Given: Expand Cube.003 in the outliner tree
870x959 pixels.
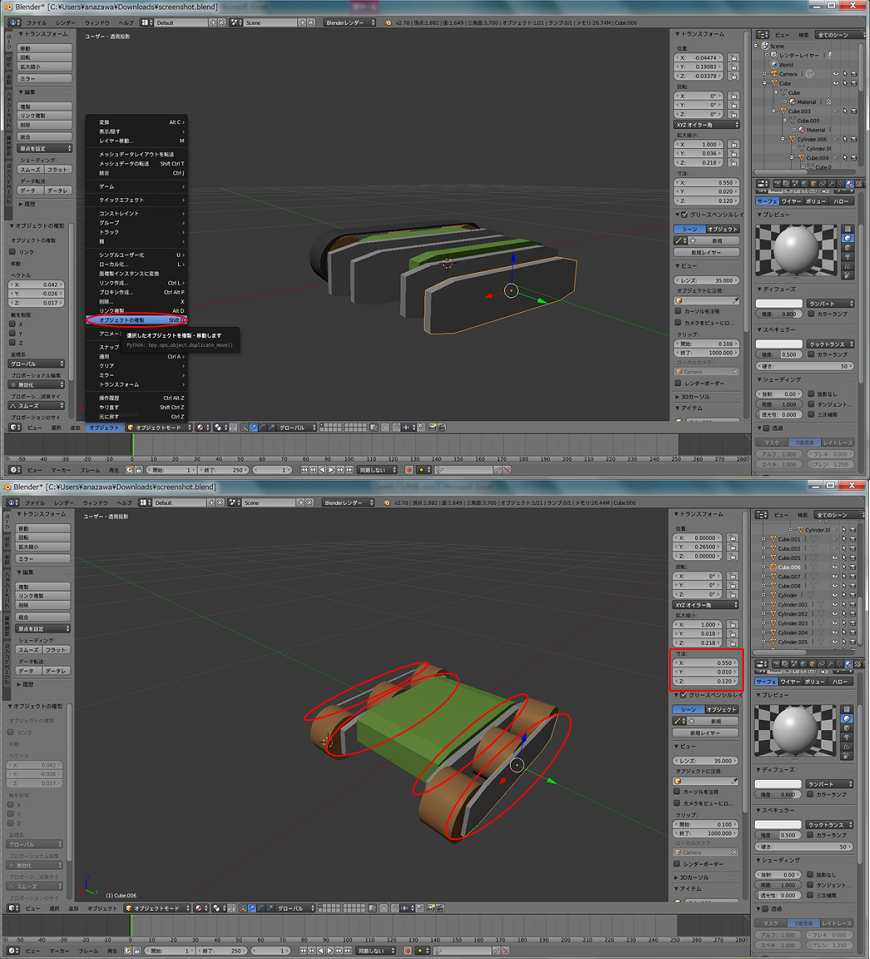Looking at the screenshot, I should [773, 111].
